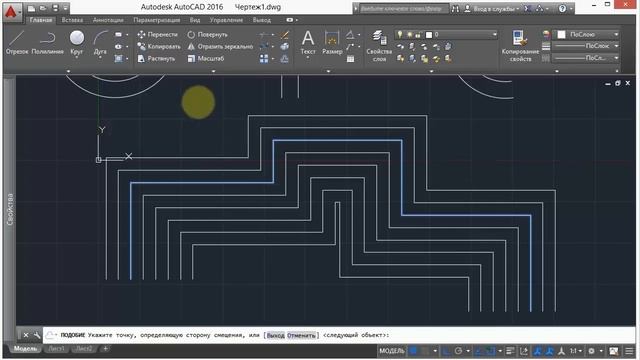Toggle the layer on/off lightbulb icon
640x360 pixels.
click(400, 35)
